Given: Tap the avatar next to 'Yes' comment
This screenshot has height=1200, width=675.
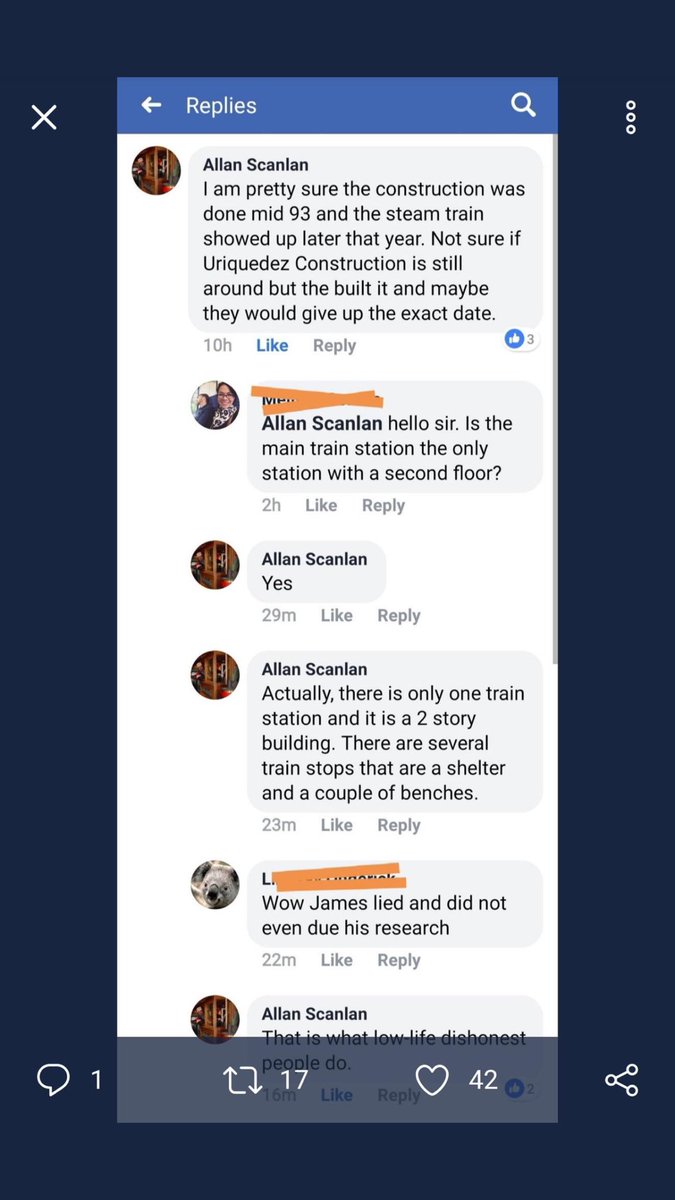Looking at the screenshot, I should [215, 565].
